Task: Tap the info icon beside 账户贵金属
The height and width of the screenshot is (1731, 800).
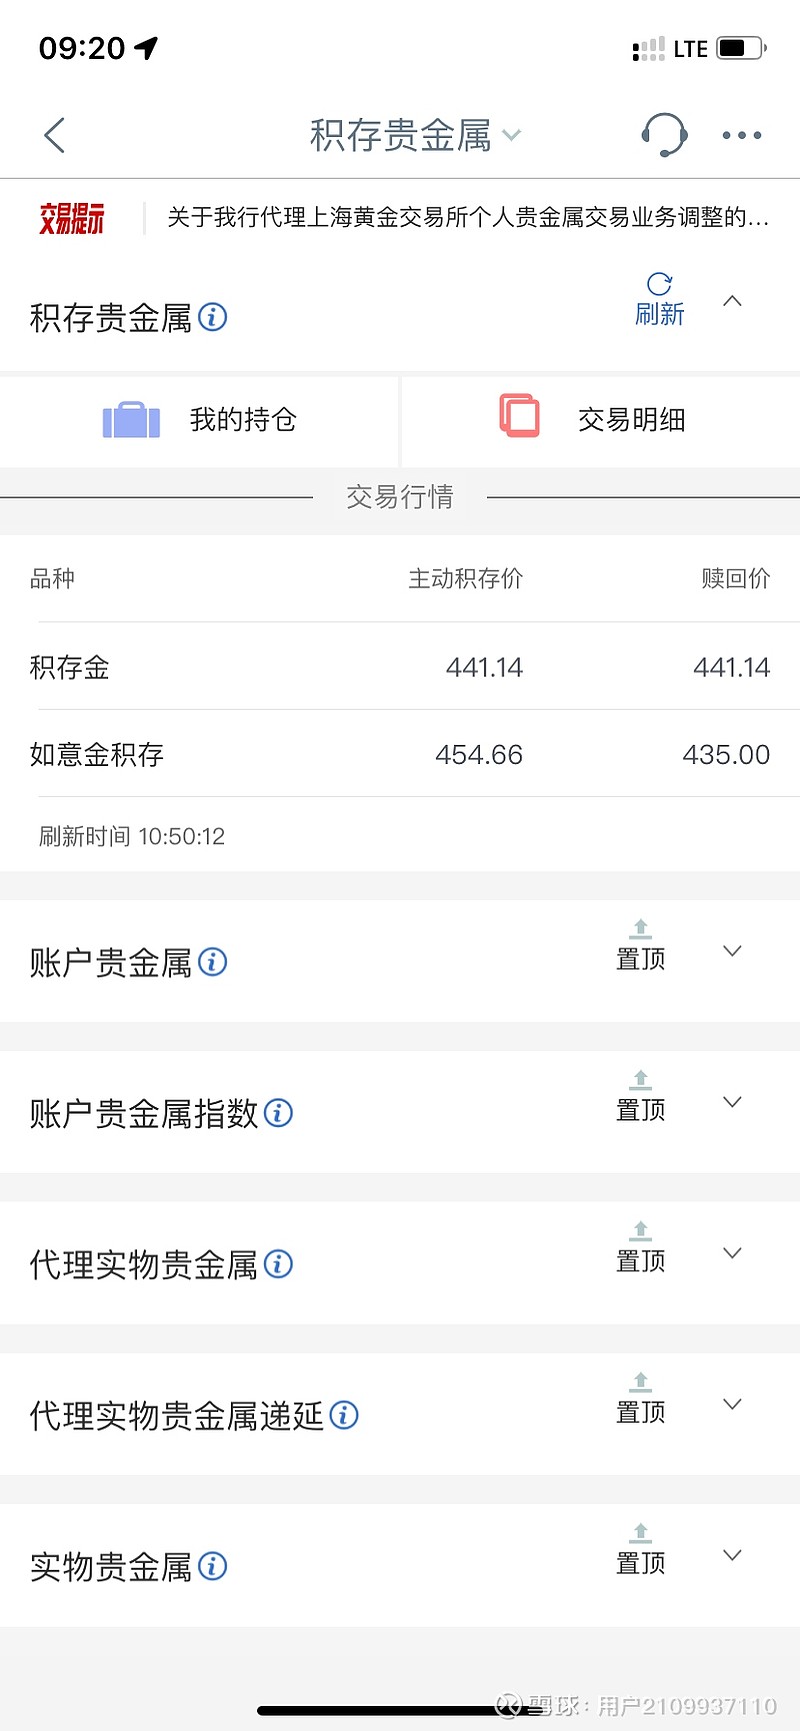Action: coord(210,961)
